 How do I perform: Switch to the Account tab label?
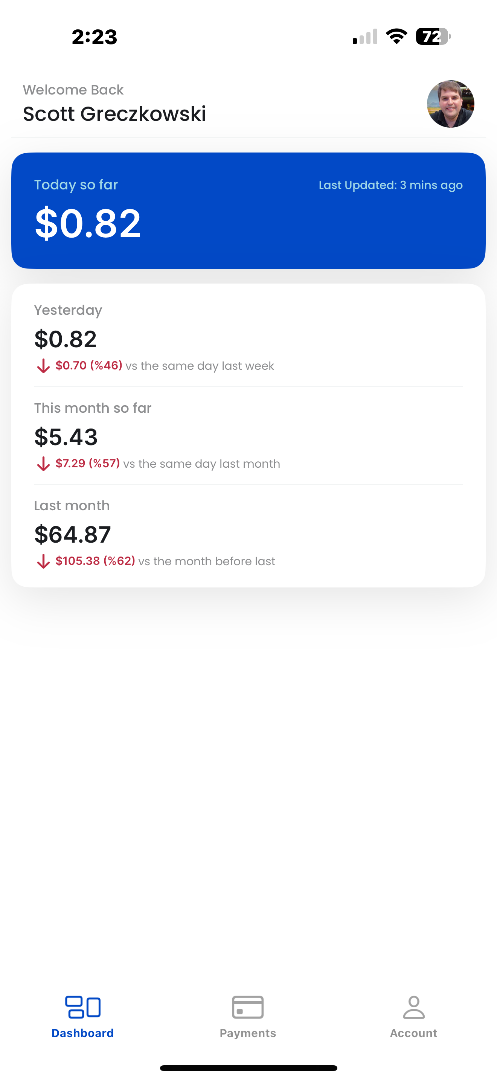coord(414,1033)
